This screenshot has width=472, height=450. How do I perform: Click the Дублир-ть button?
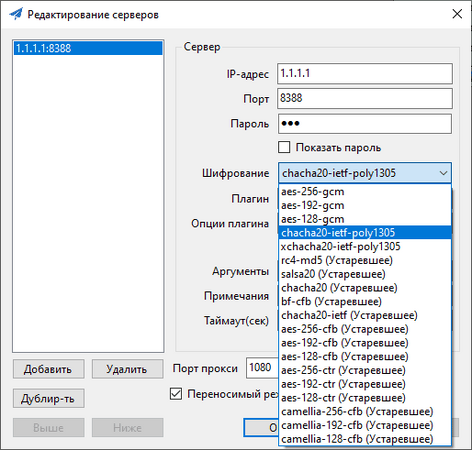click(48, 398)
